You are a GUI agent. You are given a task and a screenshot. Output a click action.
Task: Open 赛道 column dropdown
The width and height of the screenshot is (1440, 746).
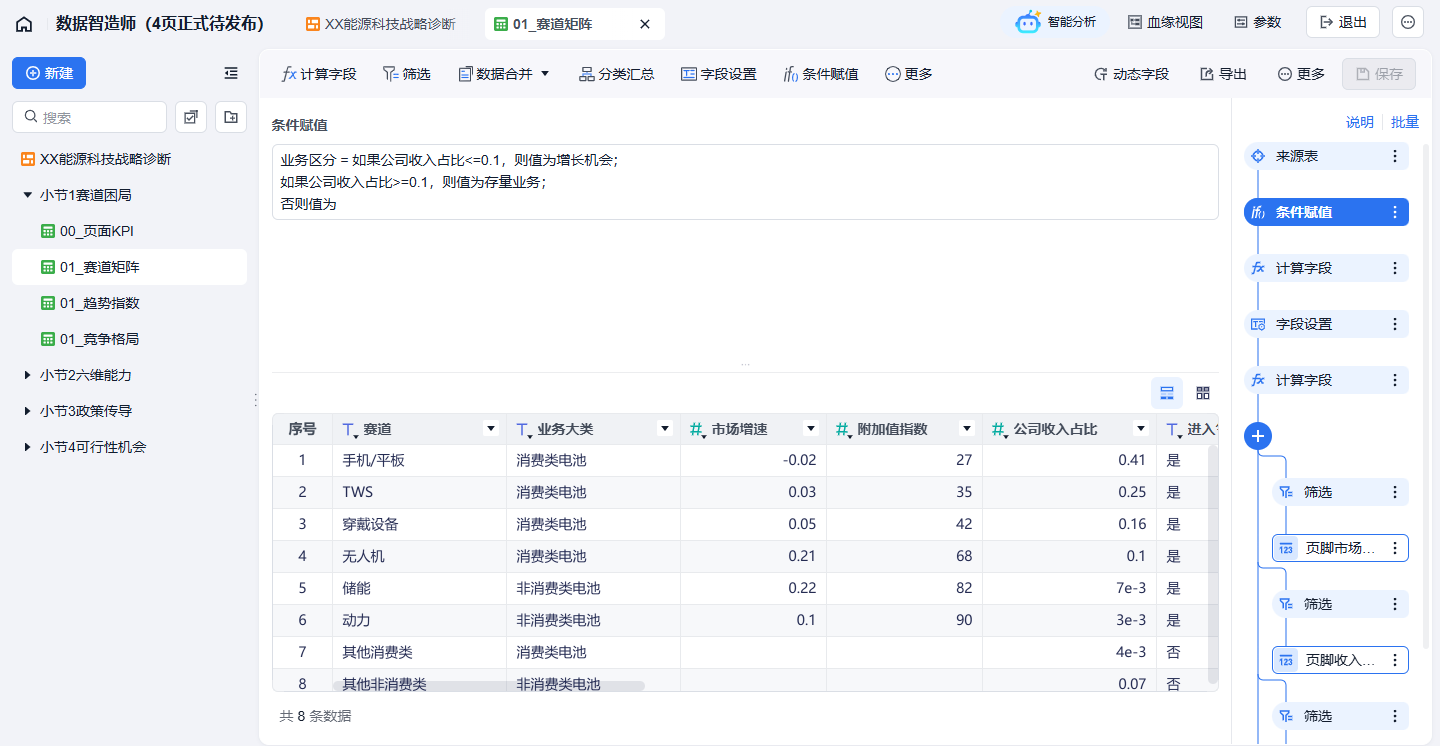[x=491, y=429]
